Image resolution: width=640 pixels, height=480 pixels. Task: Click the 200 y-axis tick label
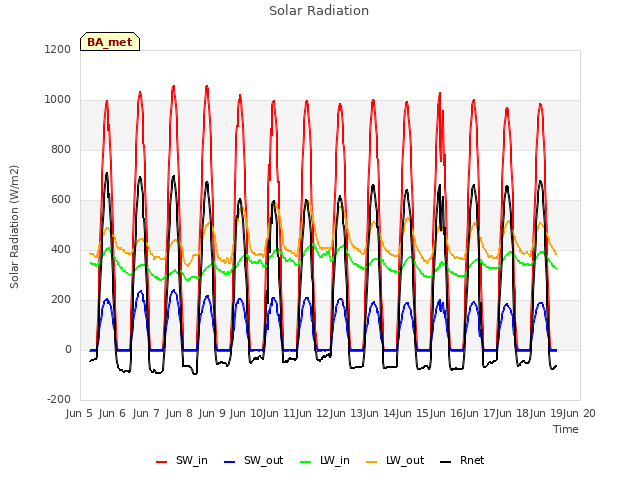[61, 300]
